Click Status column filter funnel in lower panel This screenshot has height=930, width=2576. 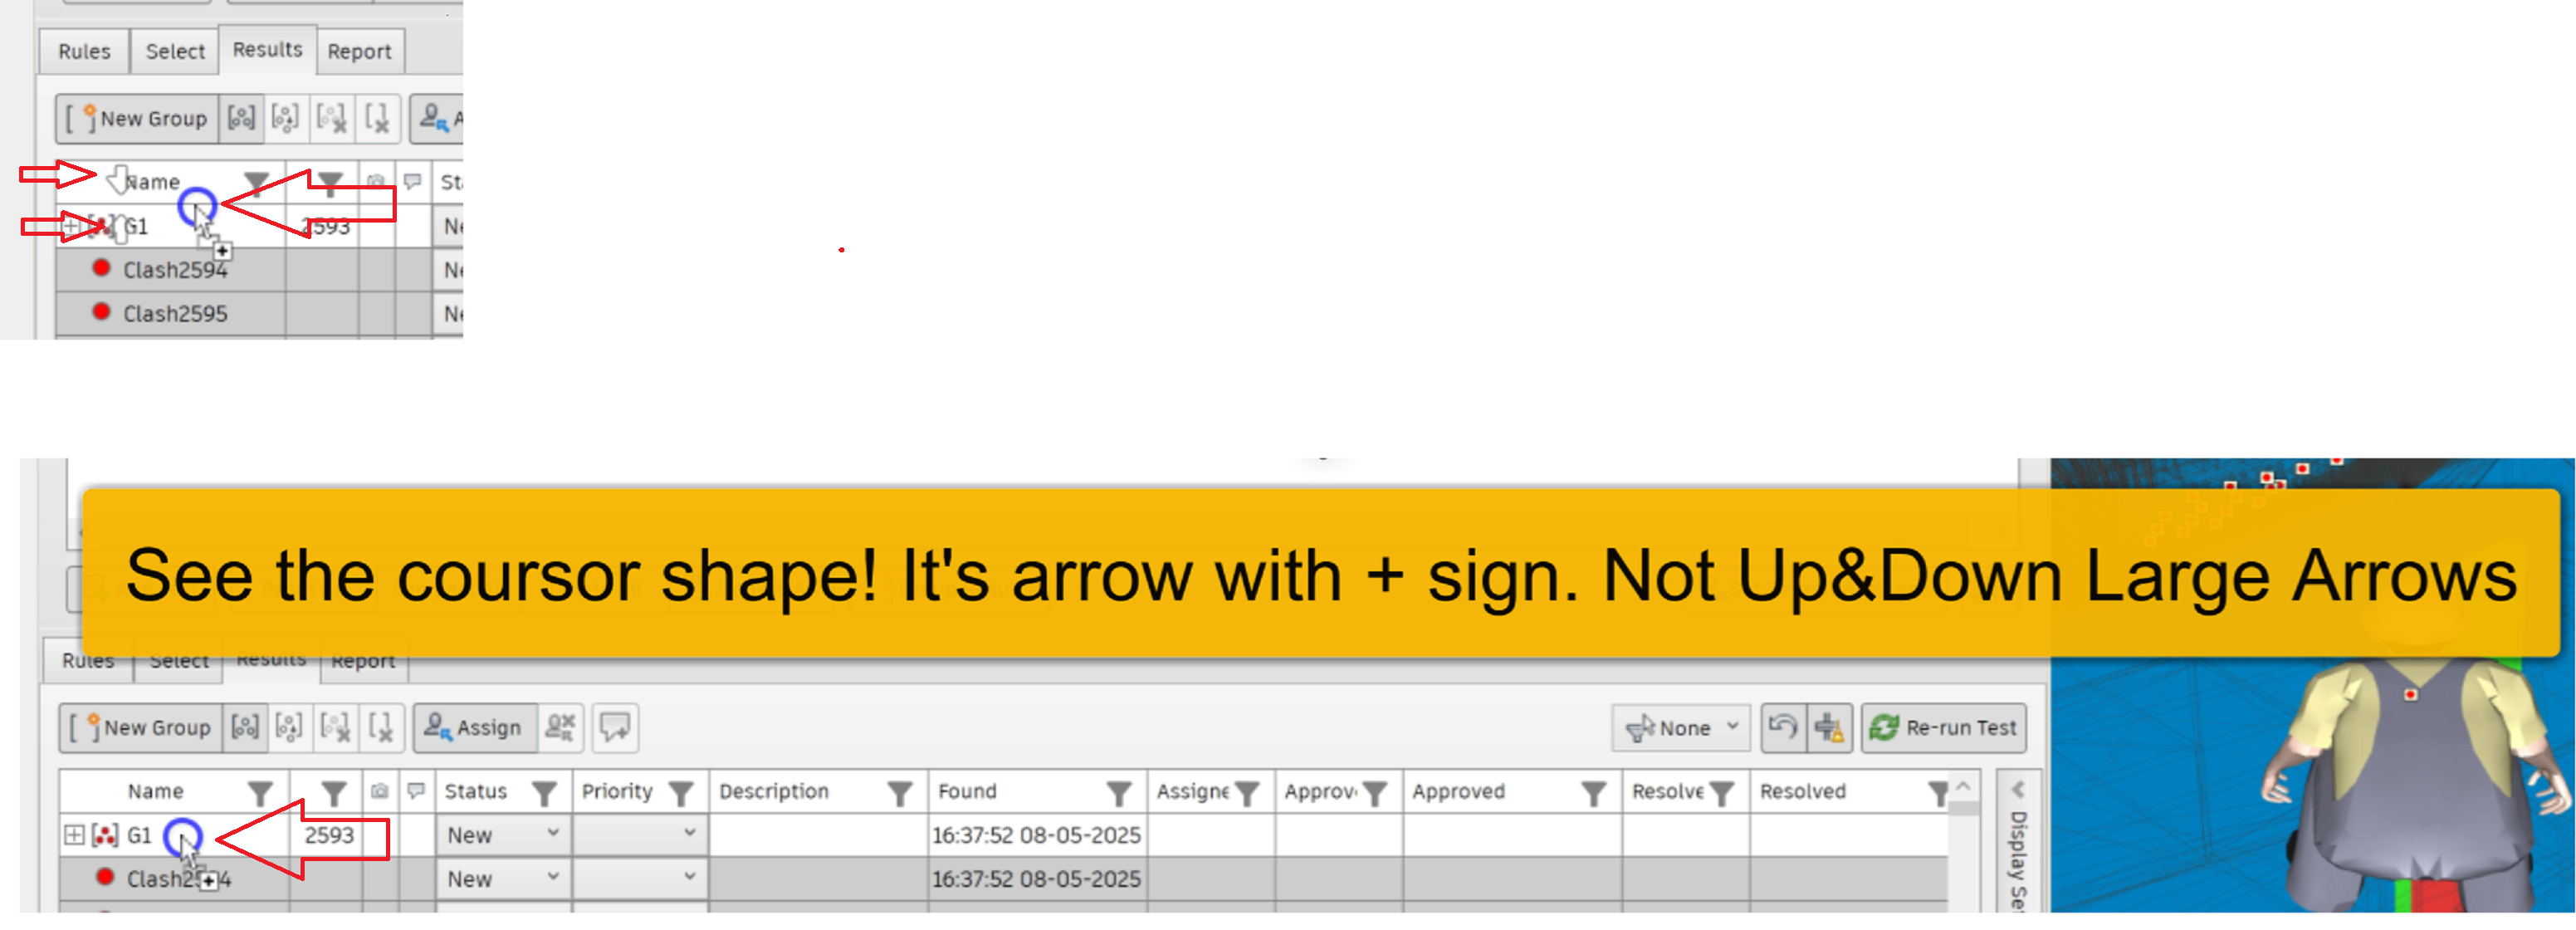pos(544,793)
